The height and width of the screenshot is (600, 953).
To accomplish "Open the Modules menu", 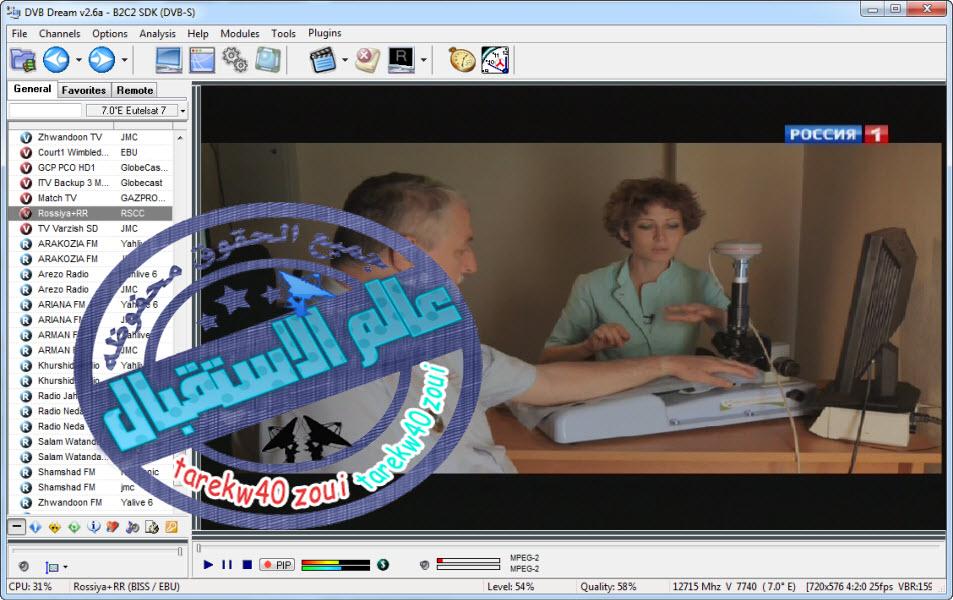I will tap(239, 33).
